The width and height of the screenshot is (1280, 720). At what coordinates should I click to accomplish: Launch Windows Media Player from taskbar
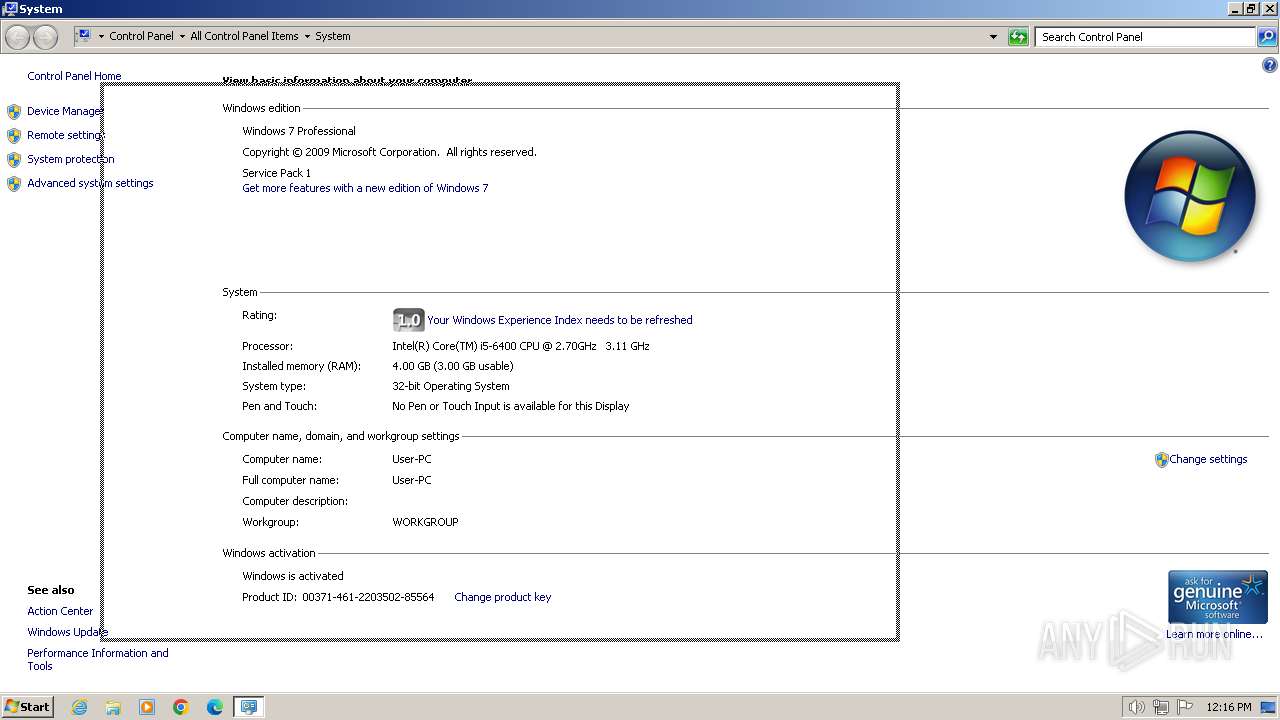point(147,707)
